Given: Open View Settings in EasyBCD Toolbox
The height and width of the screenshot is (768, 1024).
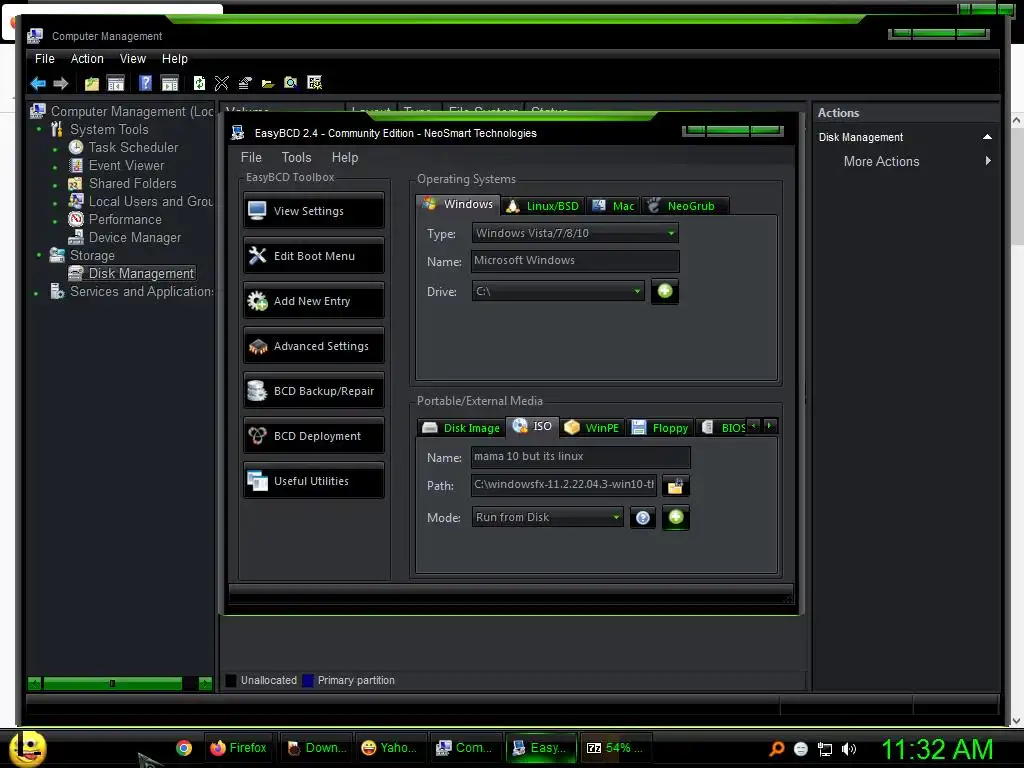Looking at the screenshot, I should [x=314, y=210].
